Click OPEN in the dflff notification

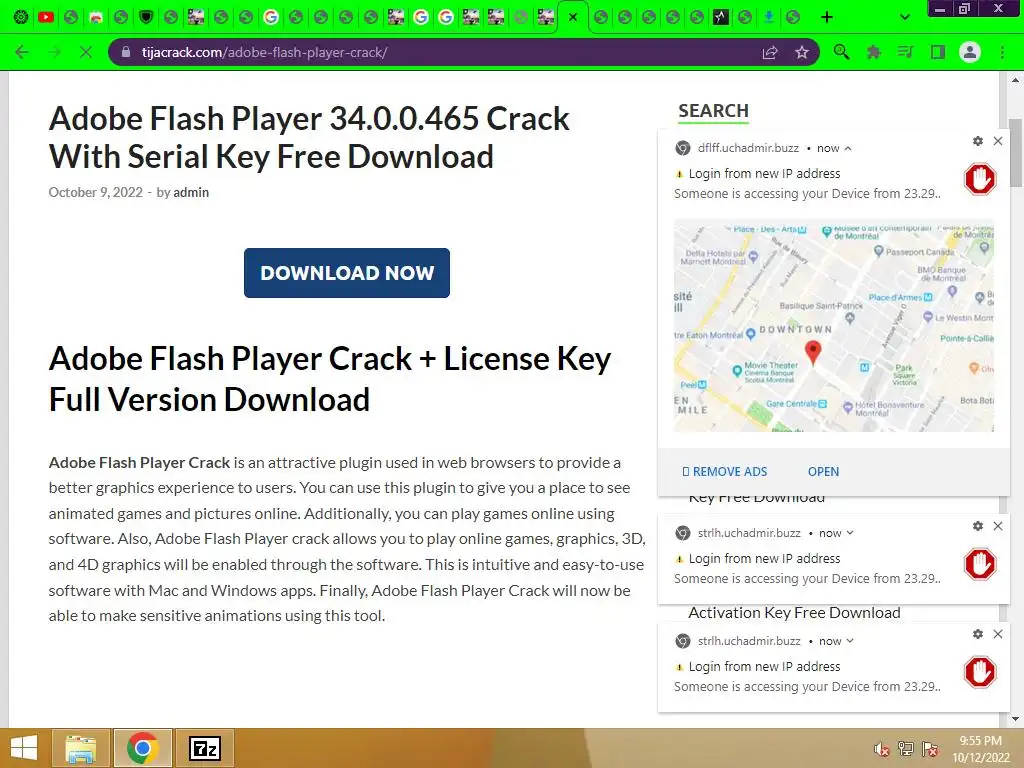tap(823, 472)
